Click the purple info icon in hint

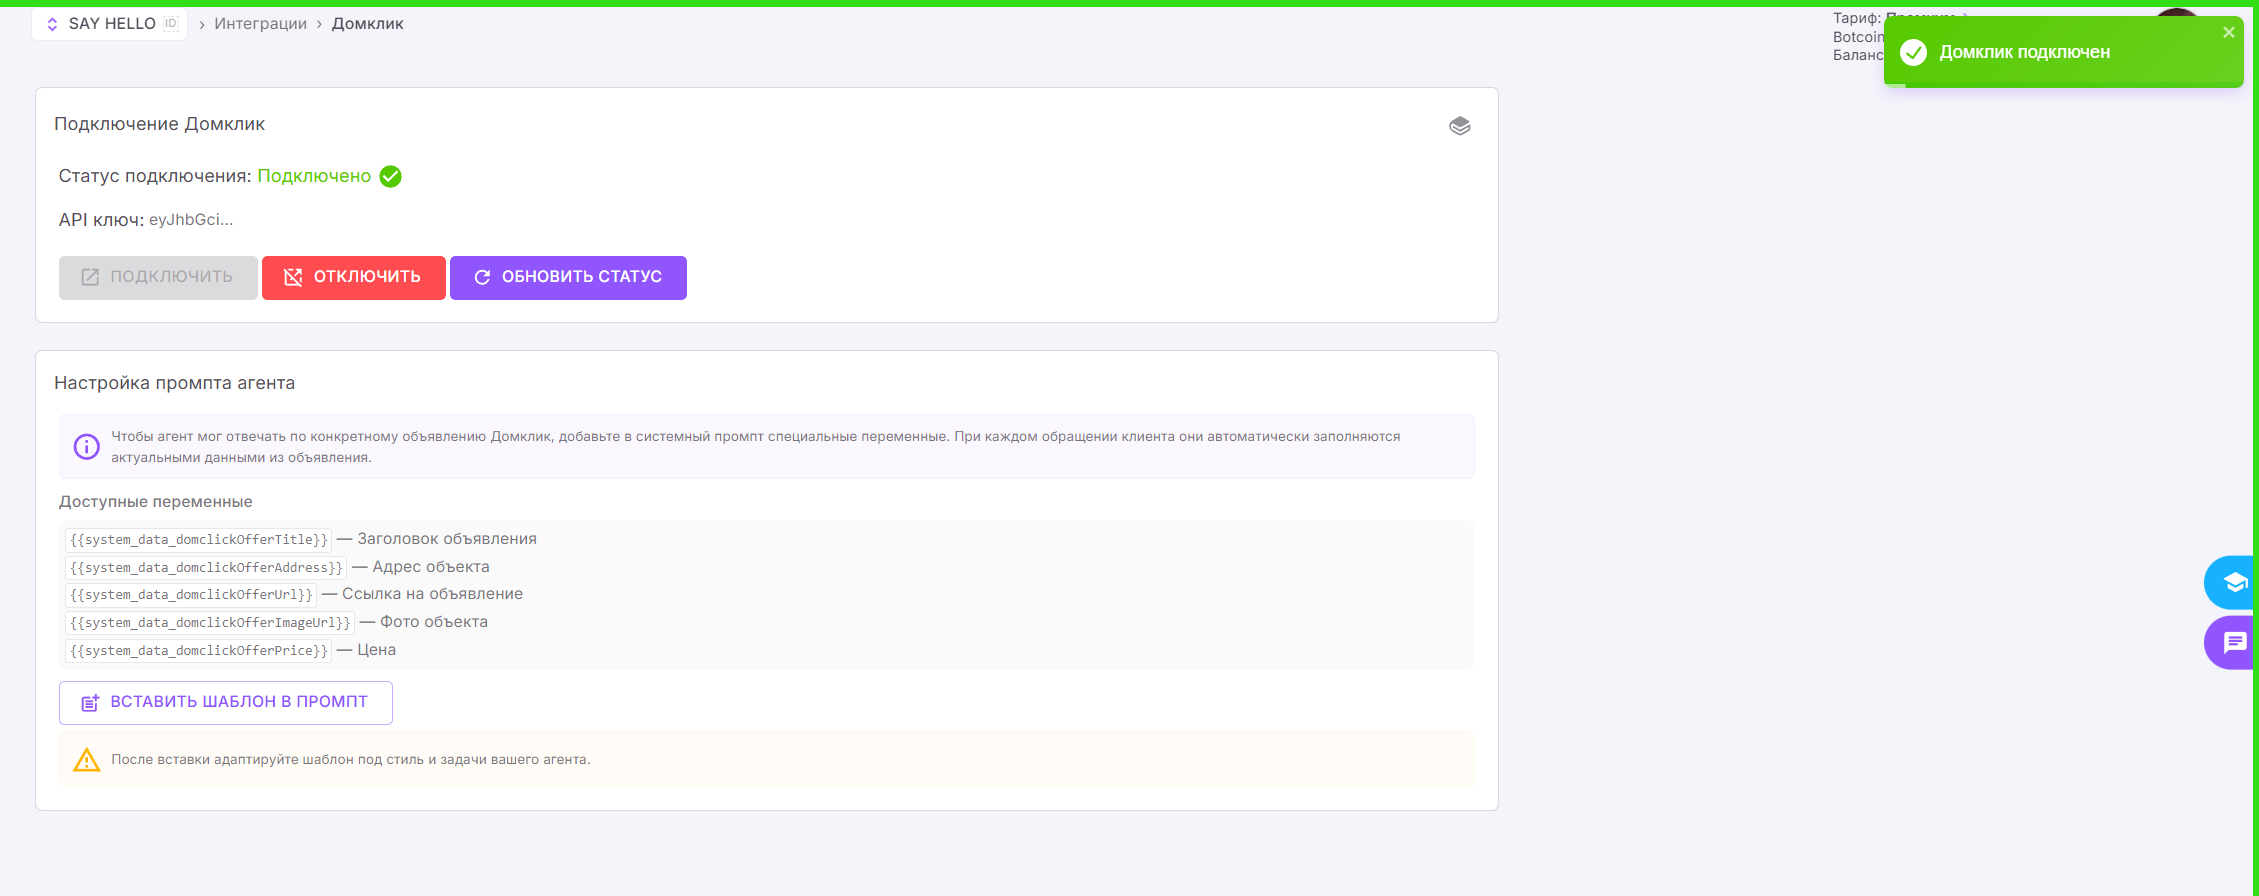click(x=87, y=447)
